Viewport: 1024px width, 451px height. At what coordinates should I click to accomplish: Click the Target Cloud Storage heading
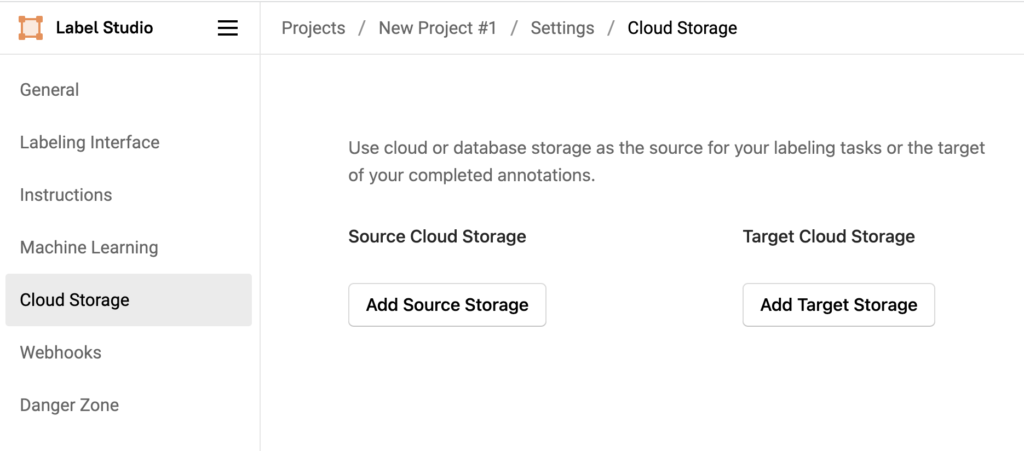[x=829, y=236]
